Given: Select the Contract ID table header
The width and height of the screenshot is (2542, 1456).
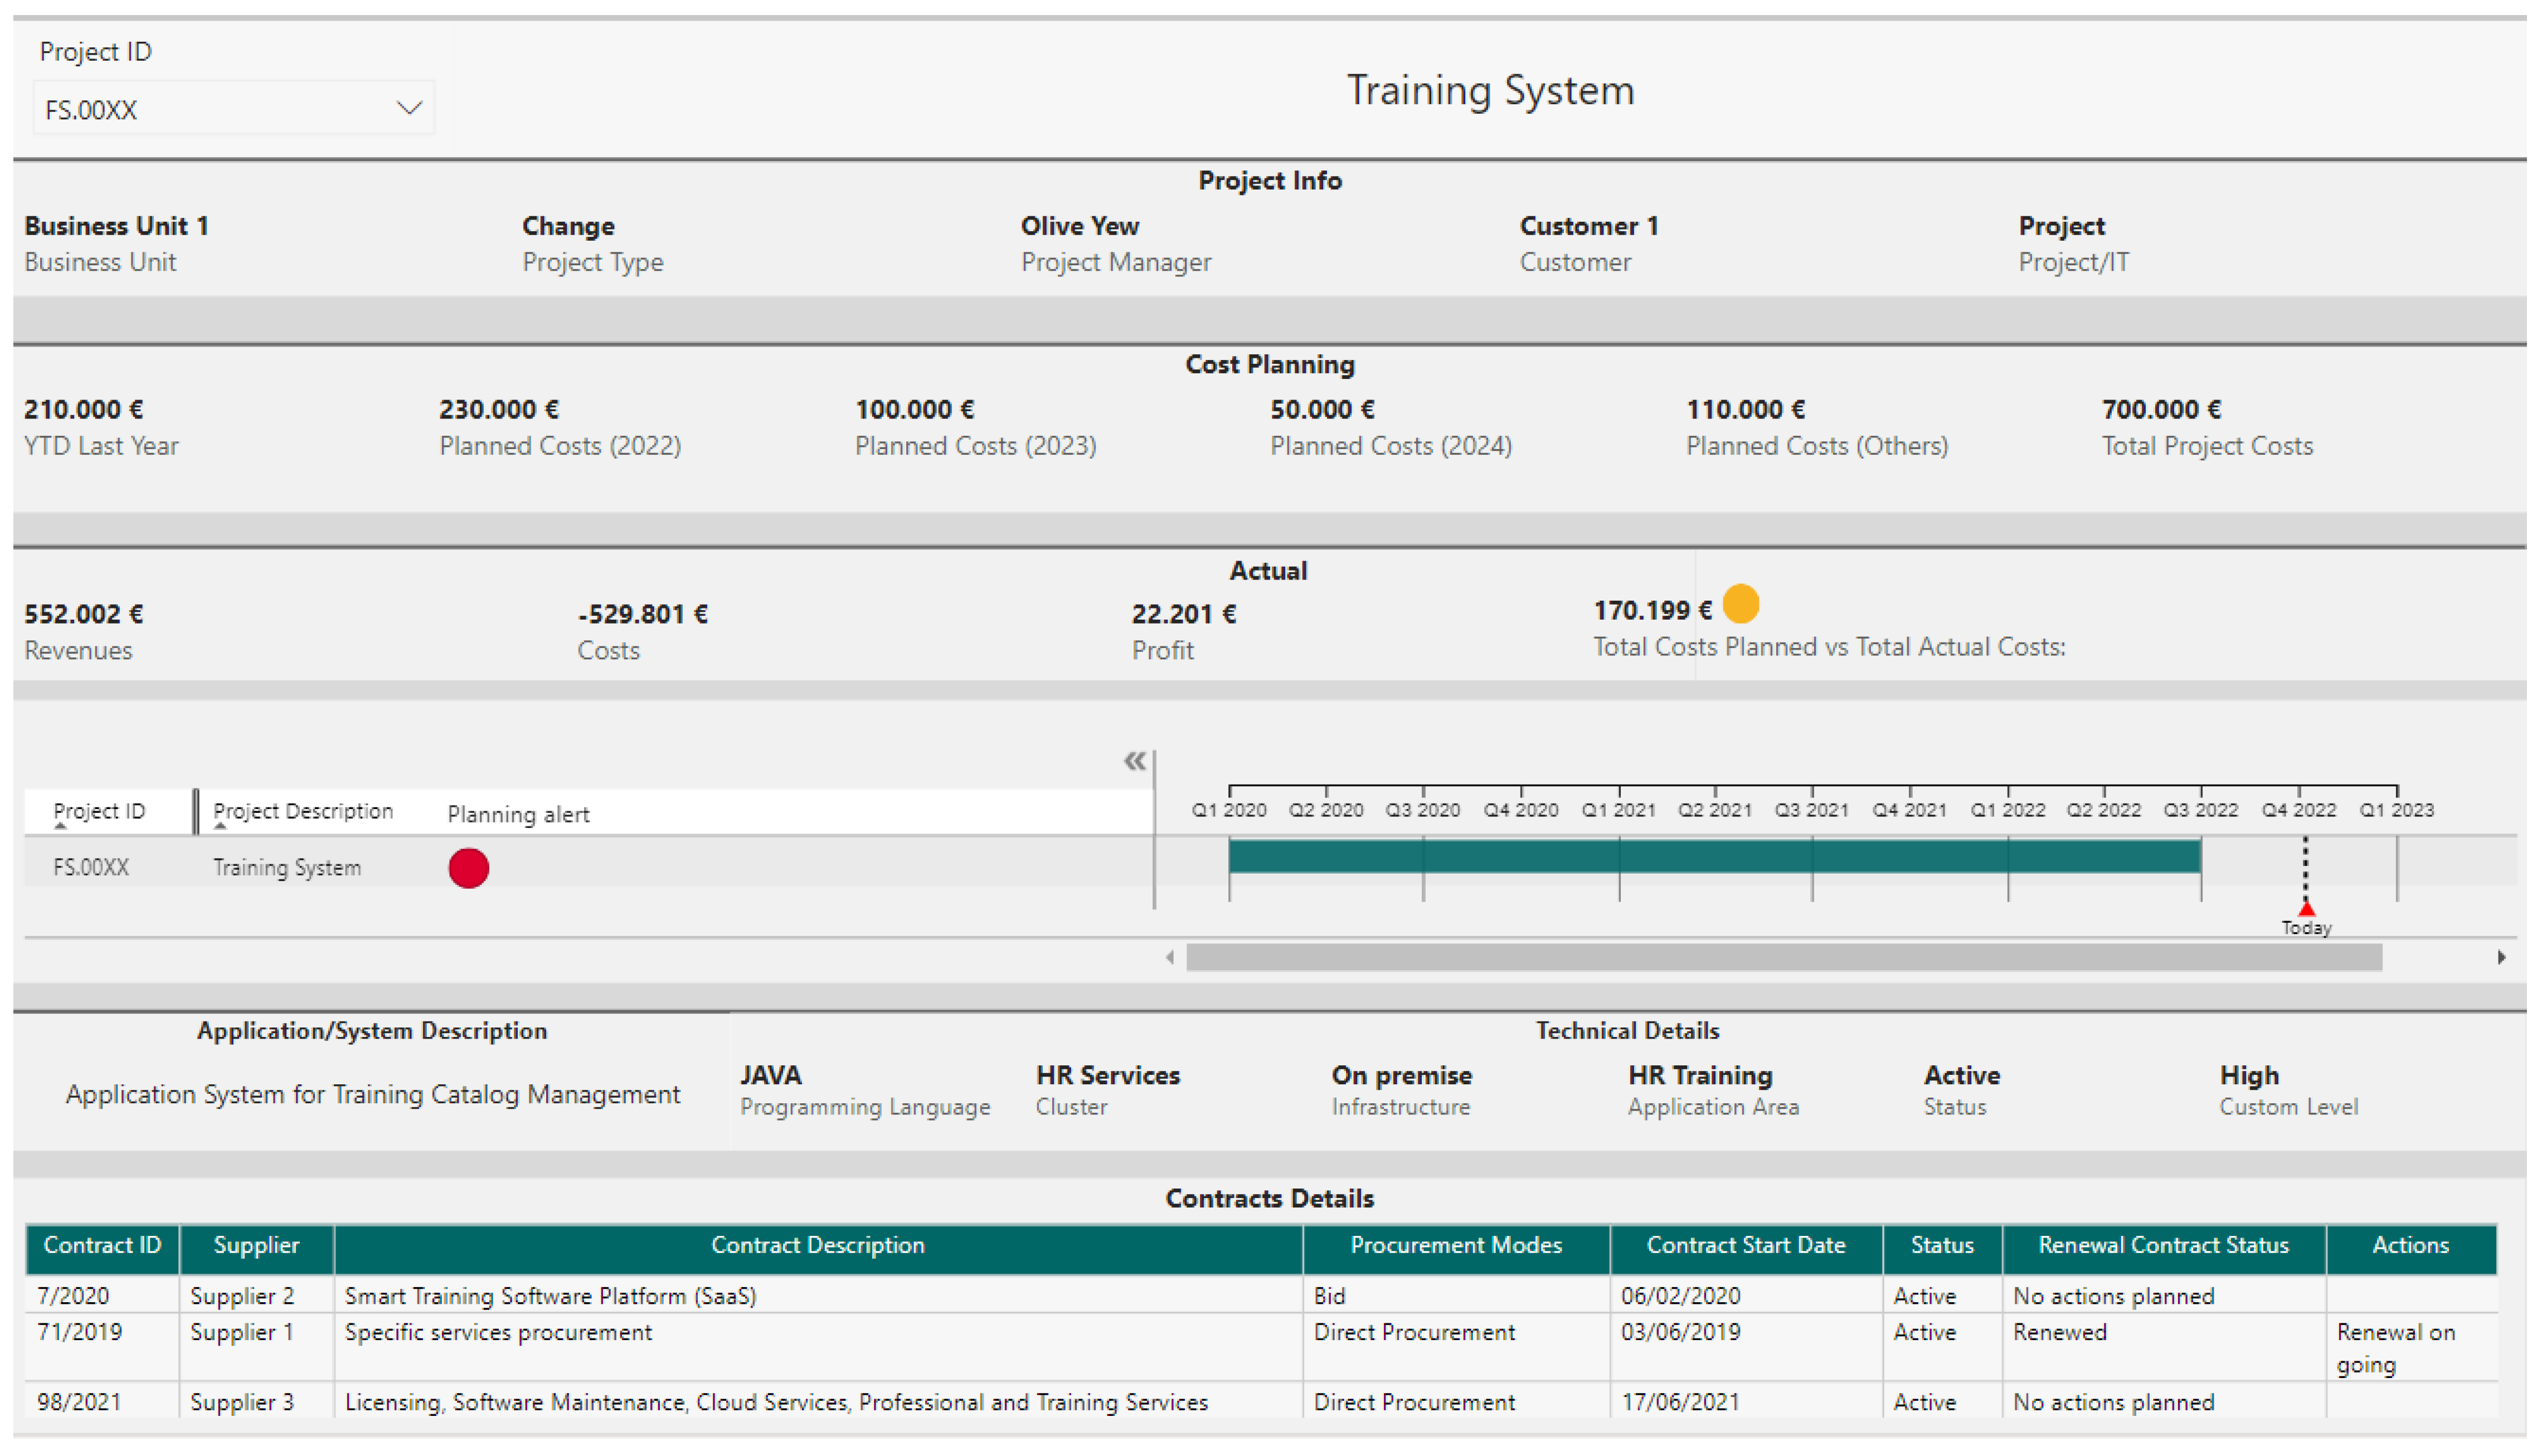Looking at the screenshot, I should (x=102, y=1246).
